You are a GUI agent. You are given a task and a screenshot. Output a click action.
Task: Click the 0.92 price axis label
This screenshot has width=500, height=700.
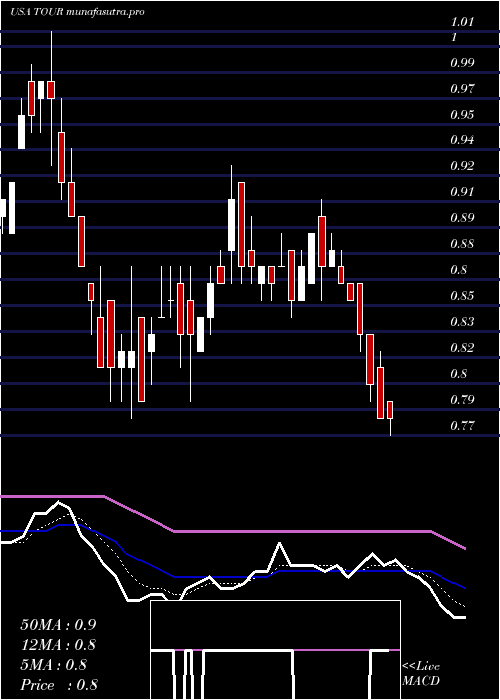(x=462, y=166)
